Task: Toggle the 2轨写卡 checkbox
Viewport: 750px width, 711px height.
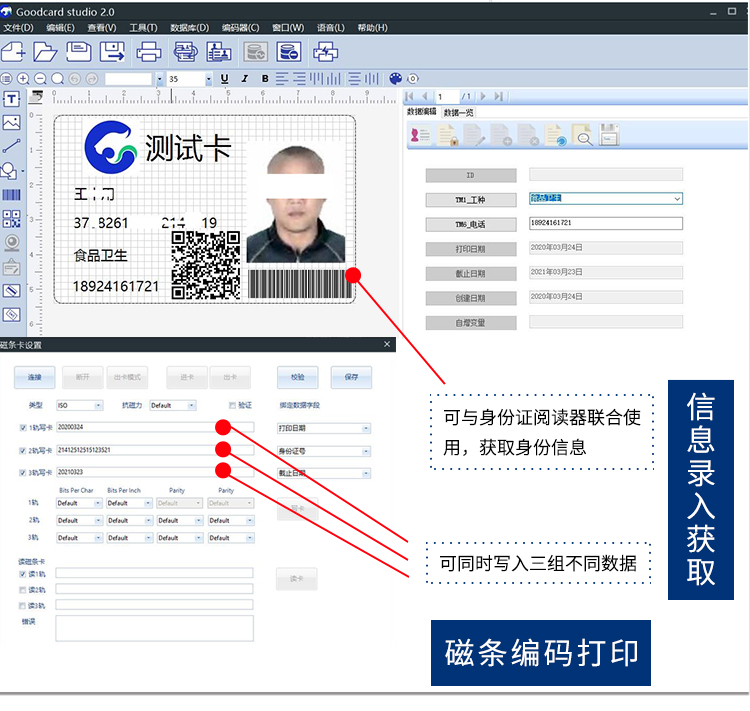Action: (22, 451)
